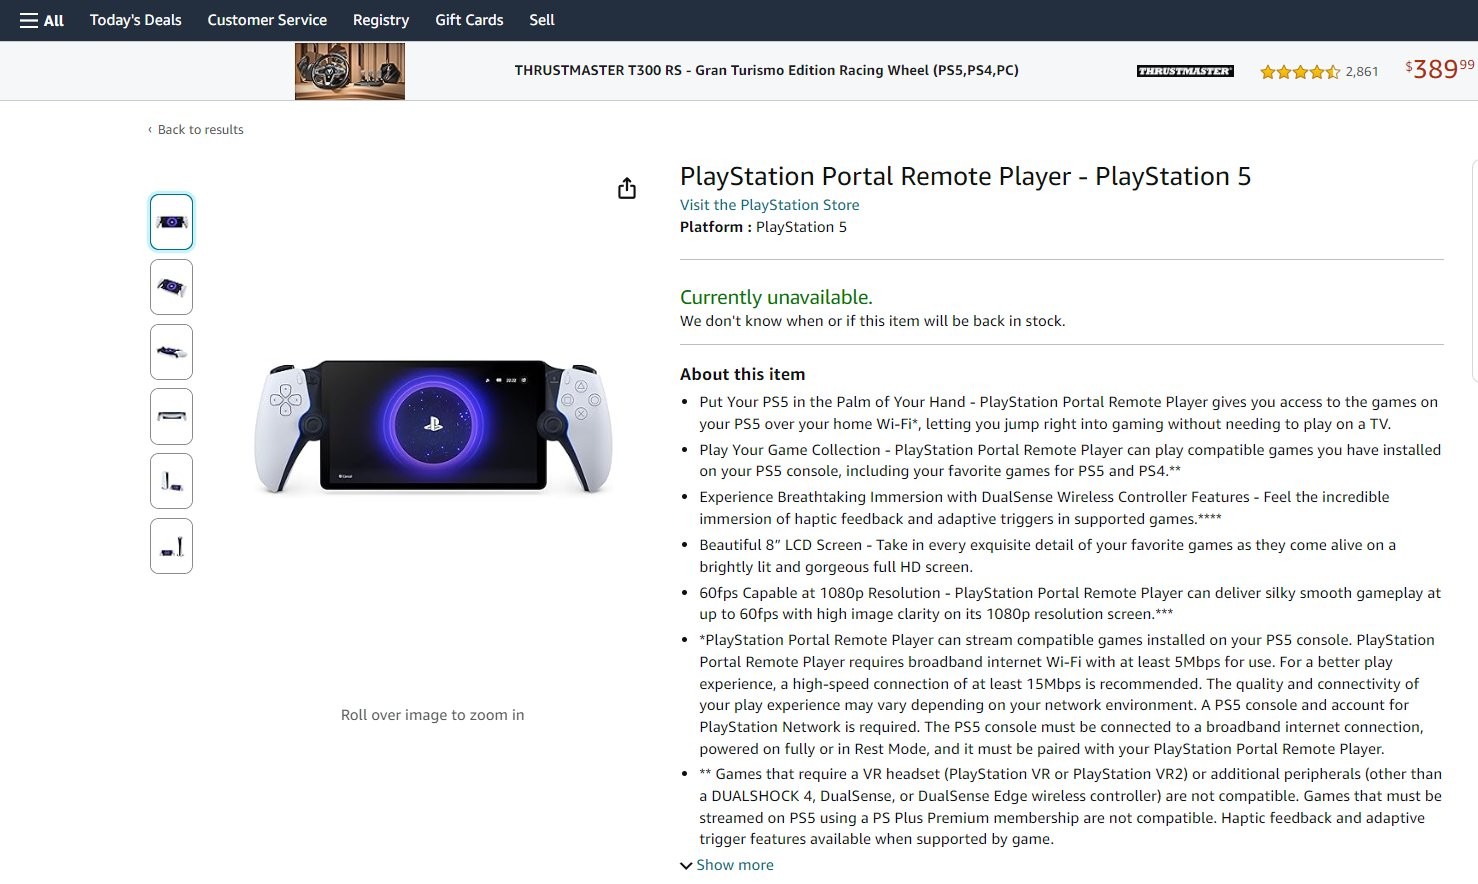The width and height of the screenshot is (1478, 884).
Task: Click the share icon above product image
Action: 627,188
